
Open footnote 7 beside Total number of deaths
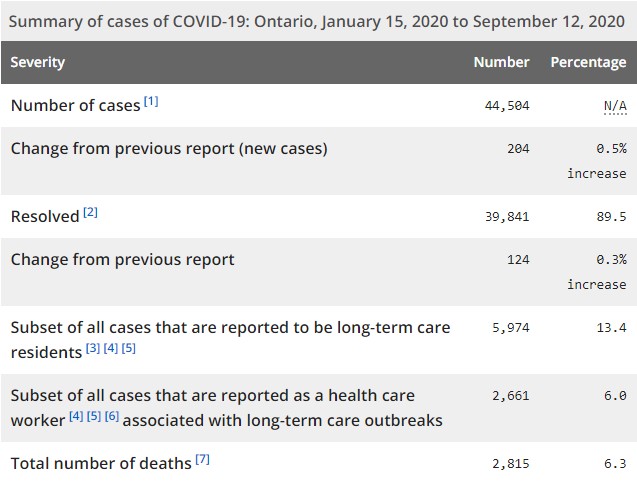pos(203,459)
